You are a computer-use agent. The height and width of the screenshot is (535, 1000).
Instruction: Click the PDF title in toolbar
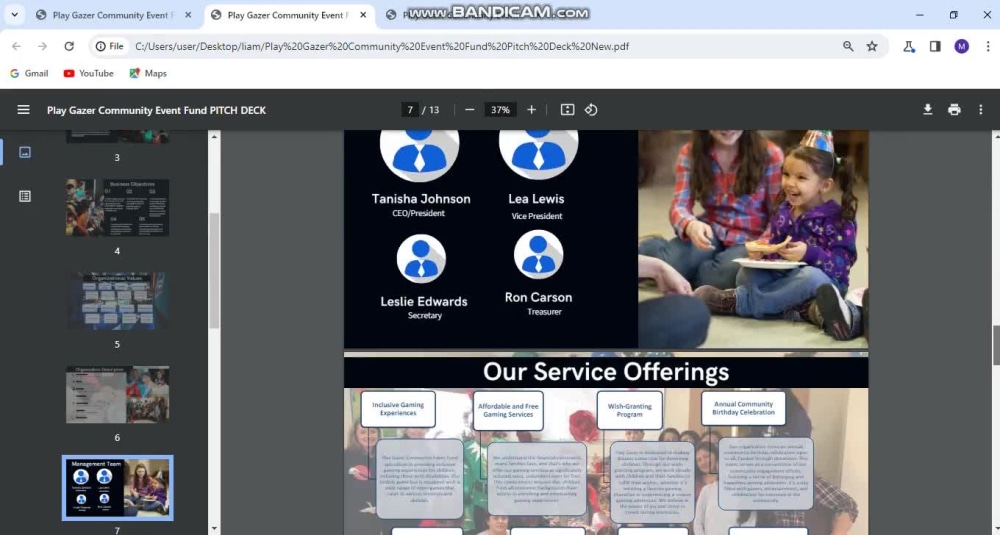[156, 110]
